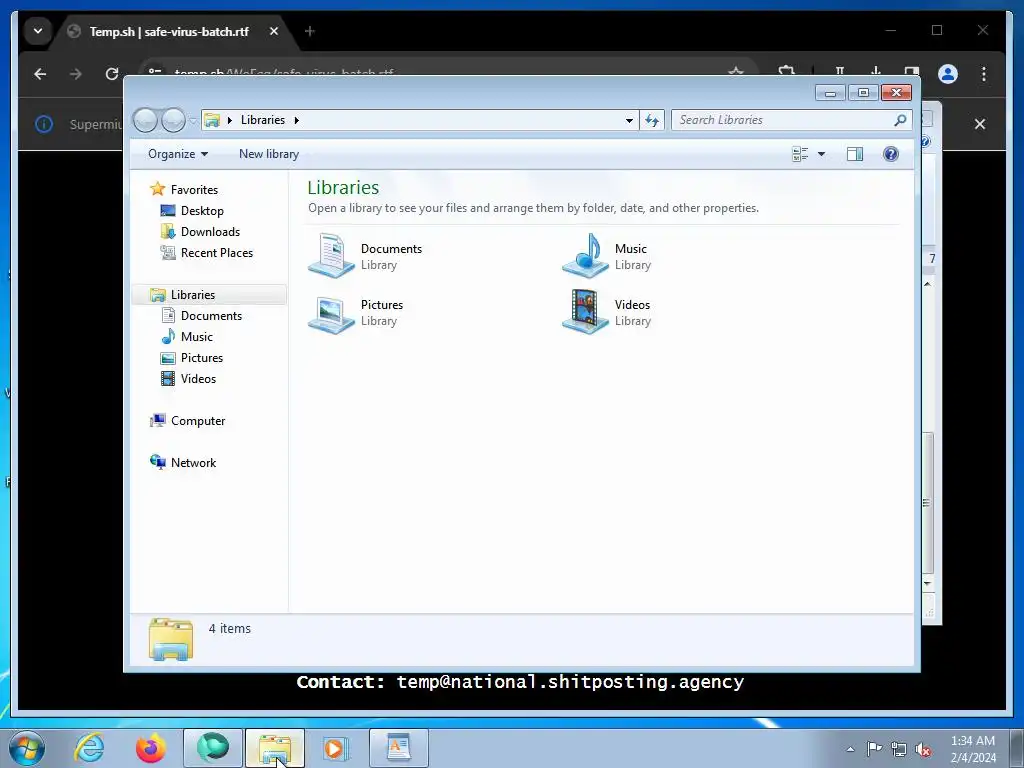Show hidden tray icons arrow

click(850, 749)
